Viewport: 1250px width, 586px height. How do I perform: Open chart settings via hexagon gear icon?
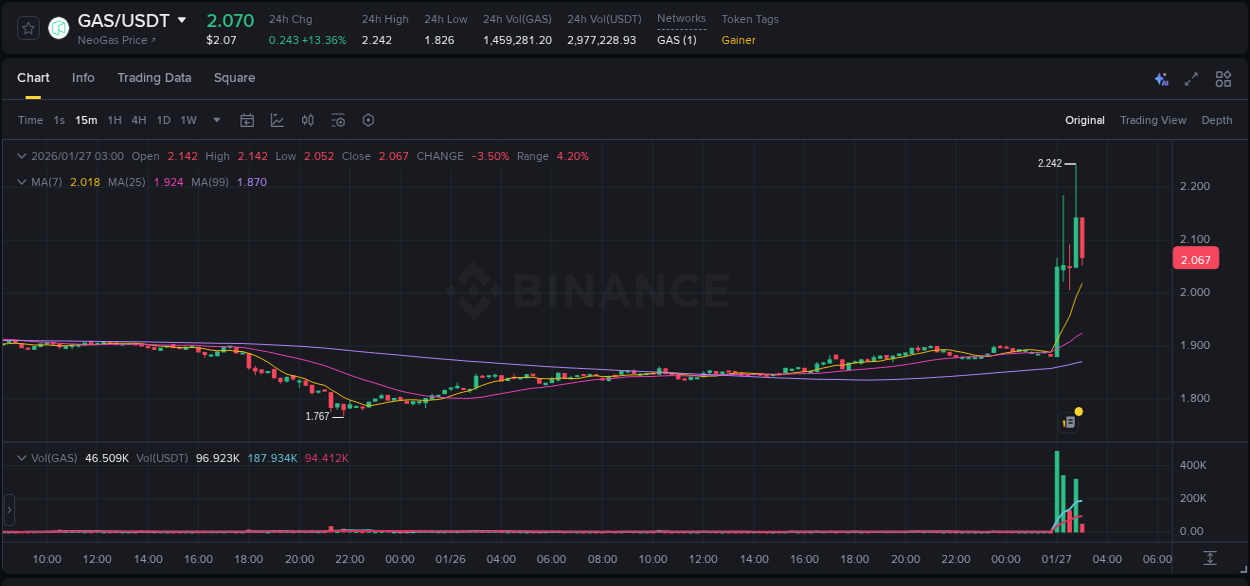(x=368, y=120)
